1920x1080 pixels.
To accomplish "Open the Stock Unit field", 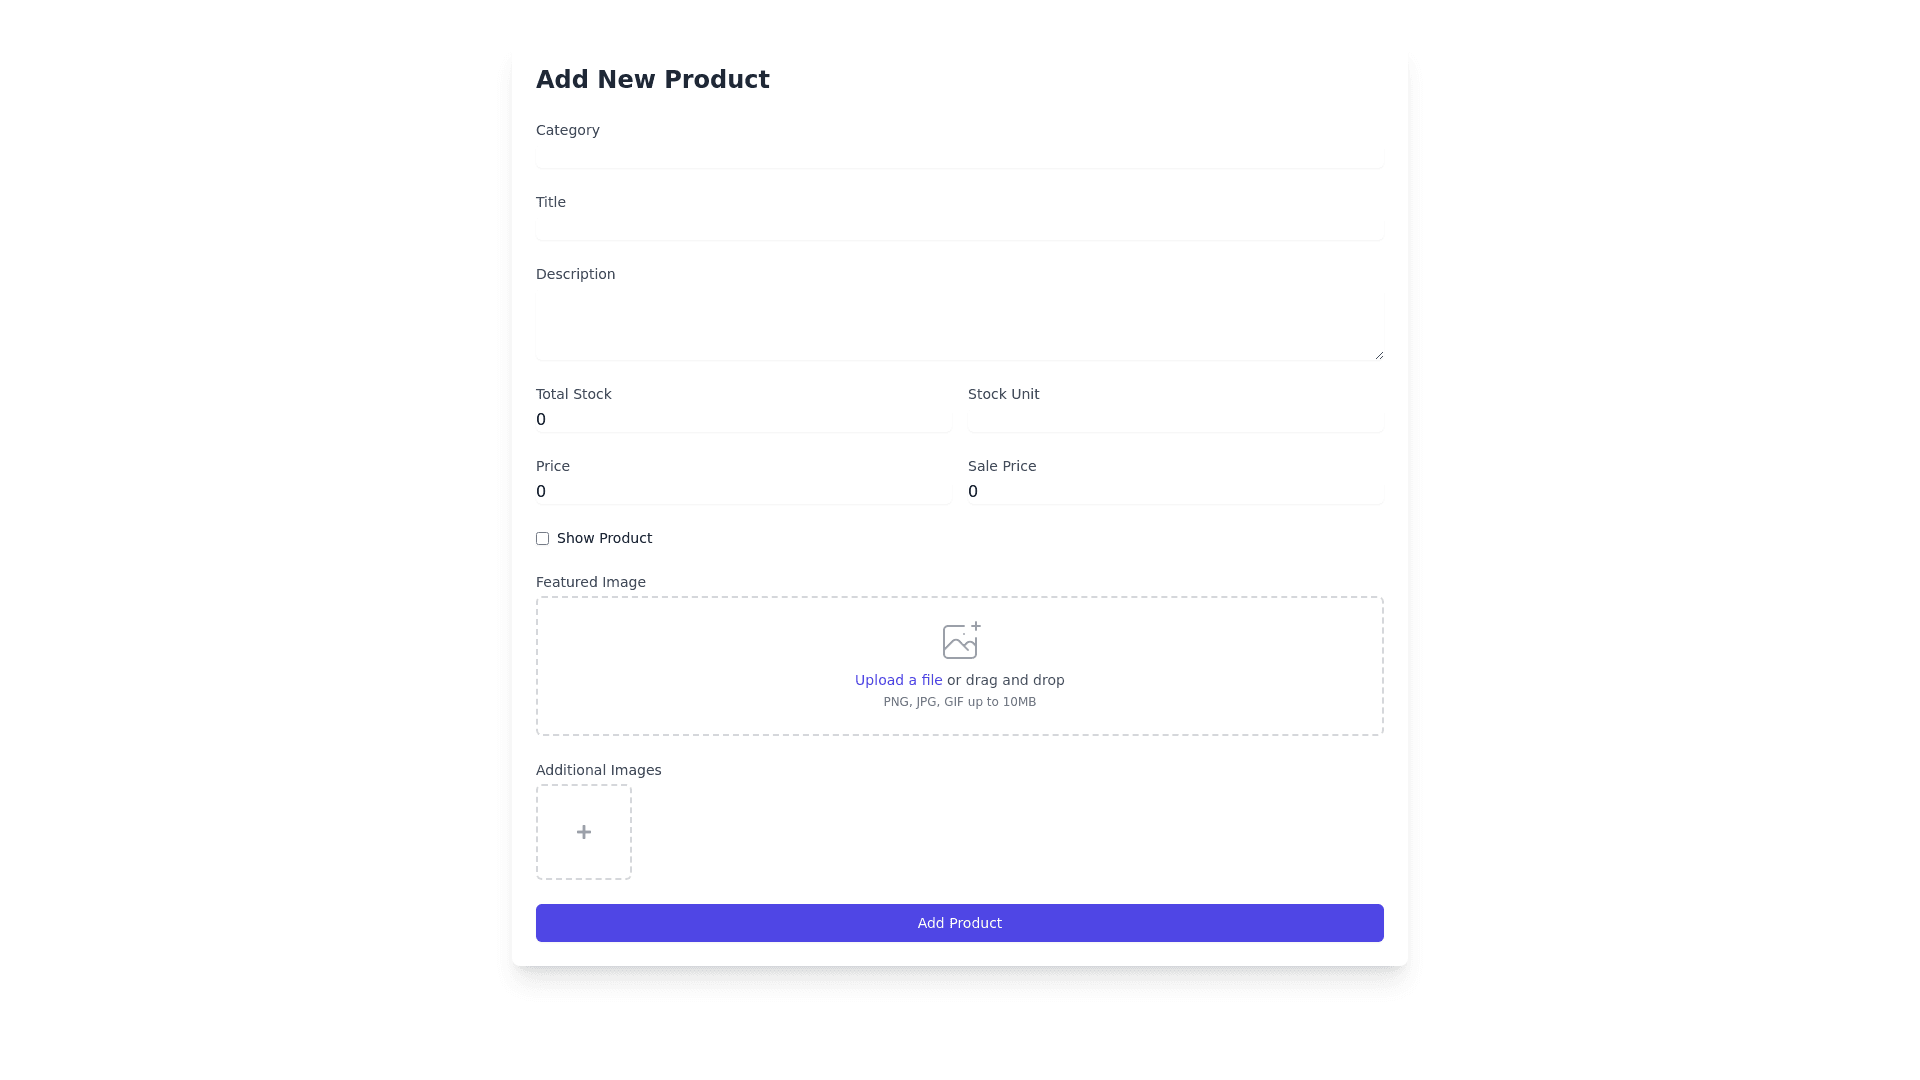I will click(1175, 420).
